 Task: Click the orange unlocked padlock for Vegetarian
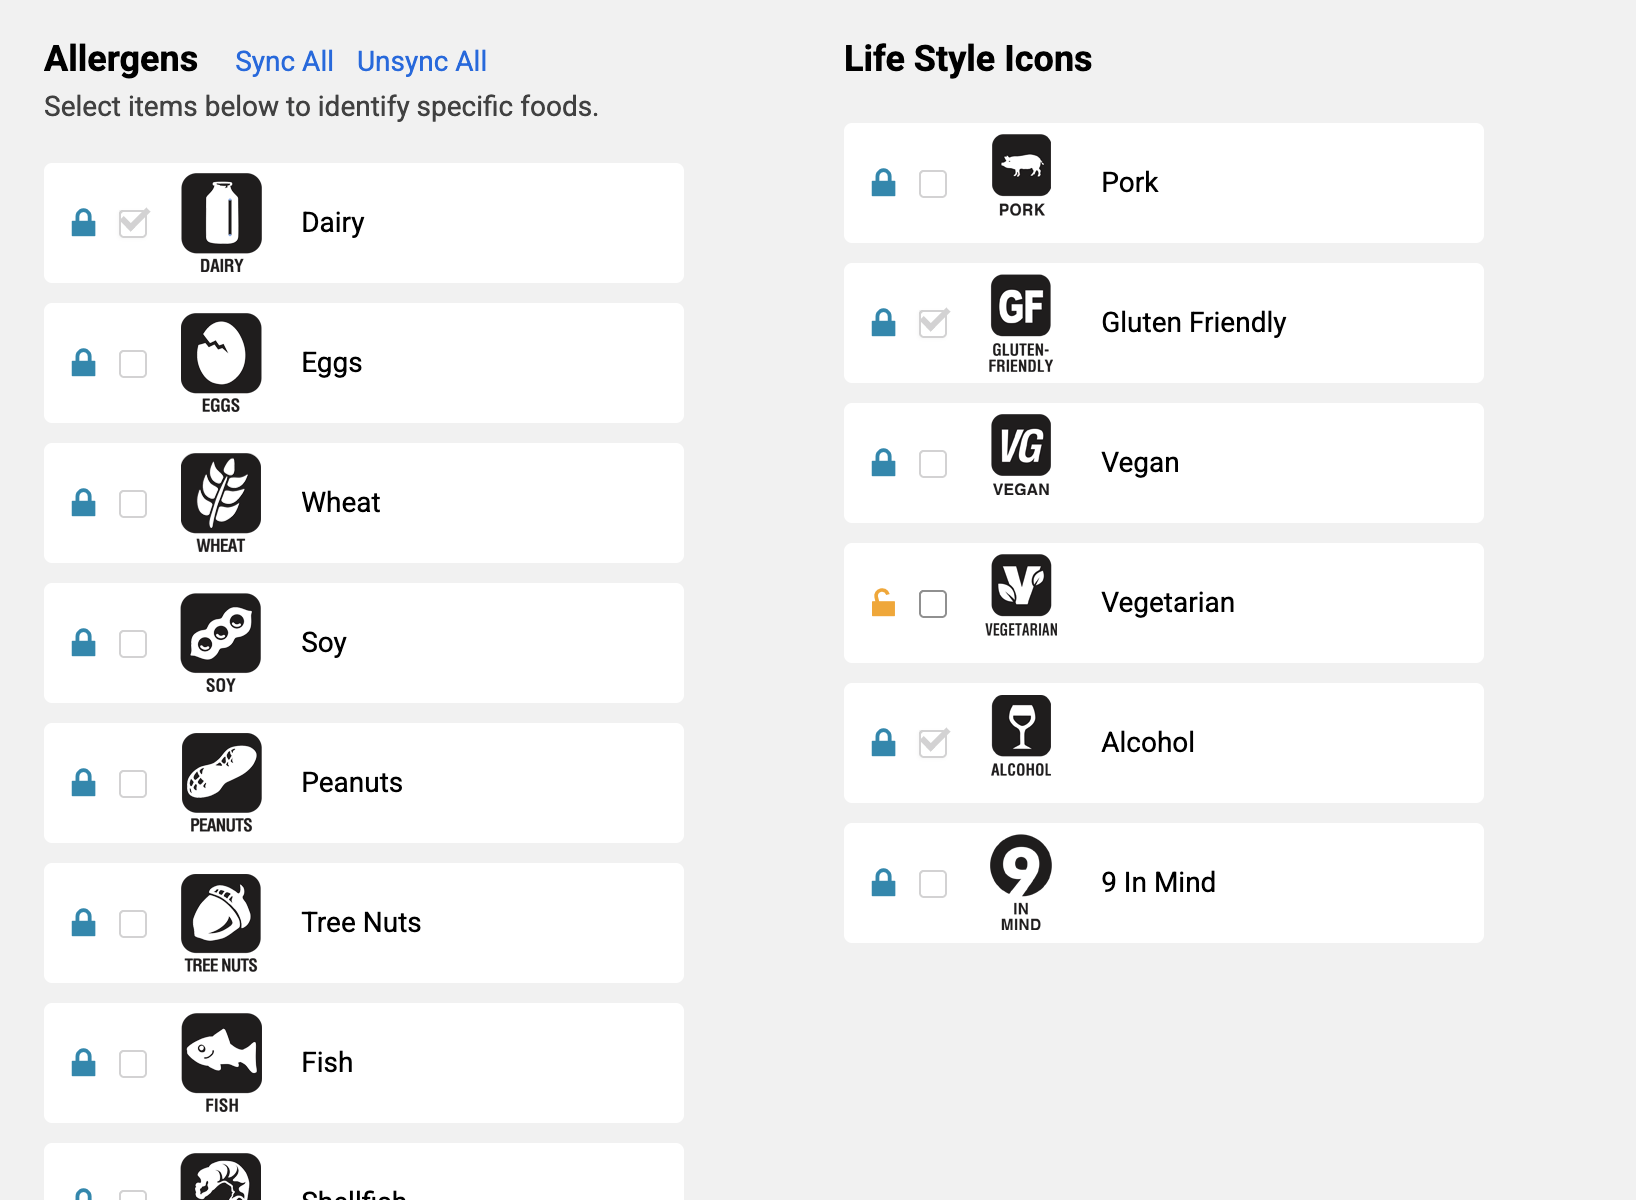[x=883, y=603]
